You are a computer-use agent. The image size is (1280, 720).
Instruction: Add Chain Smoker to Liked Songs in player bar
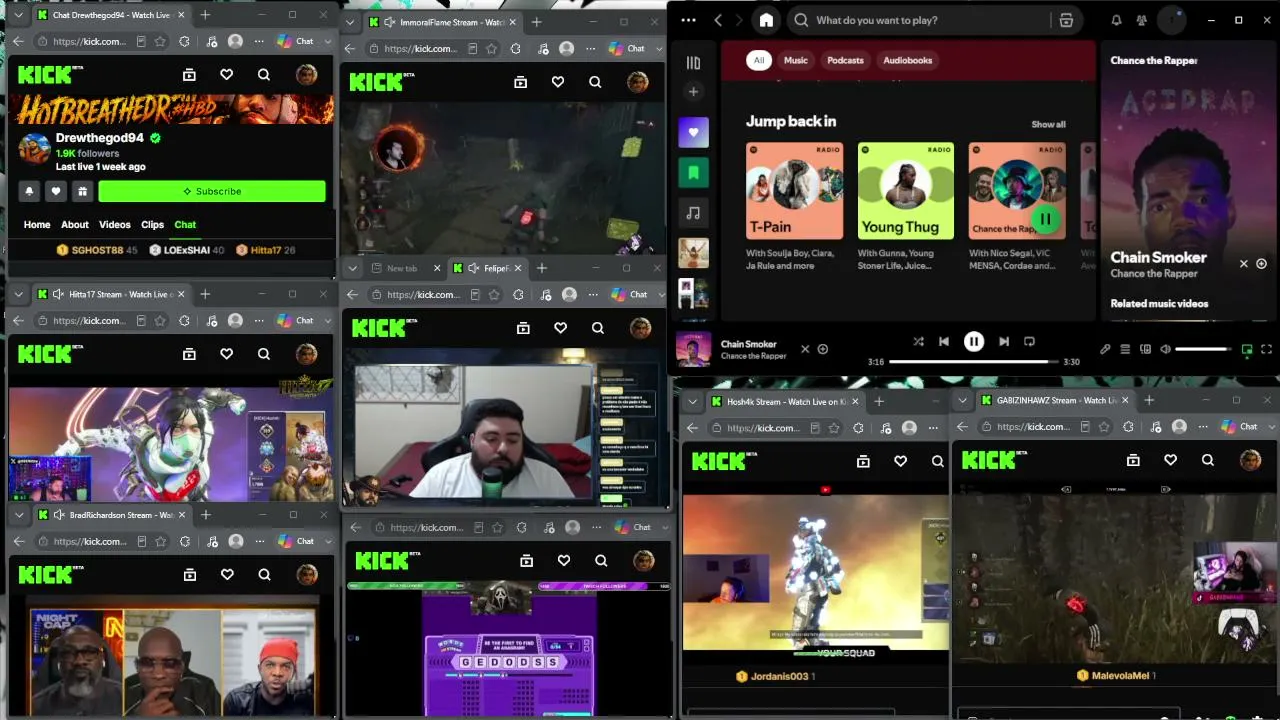(823, 349)
